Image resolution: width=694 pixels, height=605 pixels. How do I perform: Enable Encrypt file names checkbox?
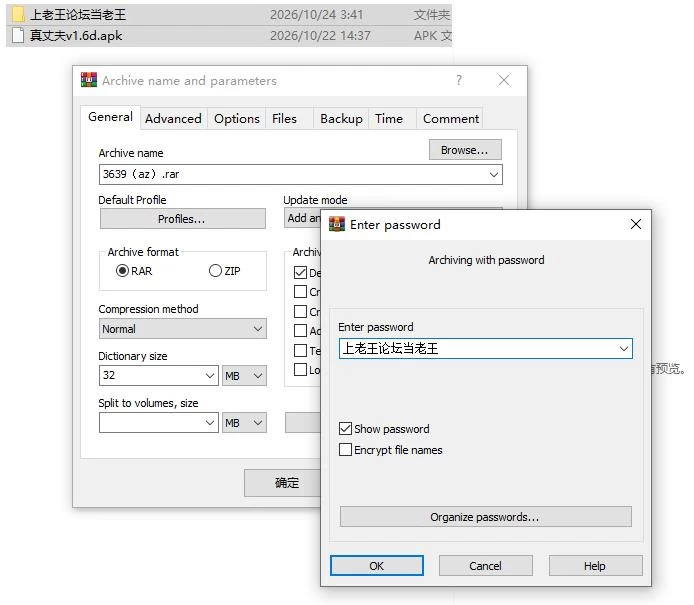click(x=345, y=450)
